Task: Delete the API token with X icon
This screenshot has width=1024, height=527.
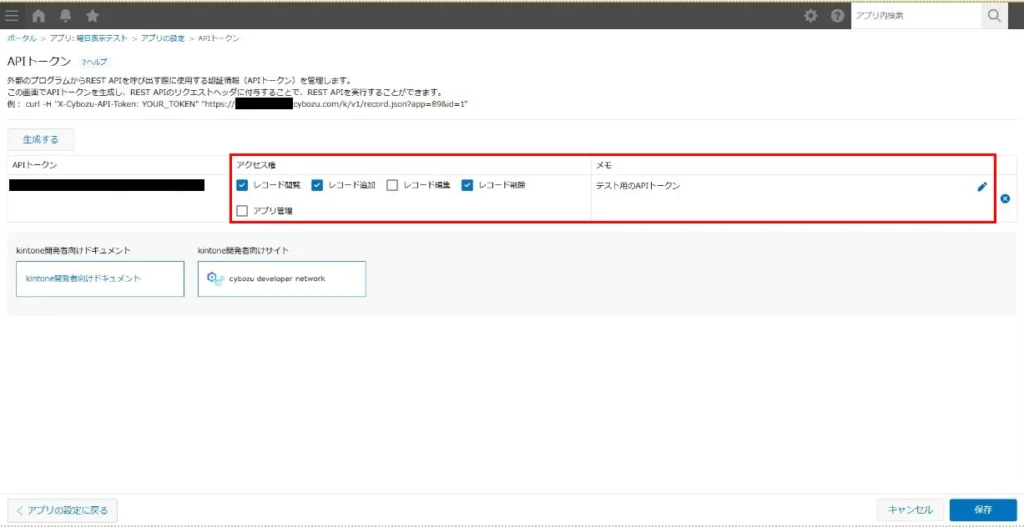Action: click(1004, 199)
